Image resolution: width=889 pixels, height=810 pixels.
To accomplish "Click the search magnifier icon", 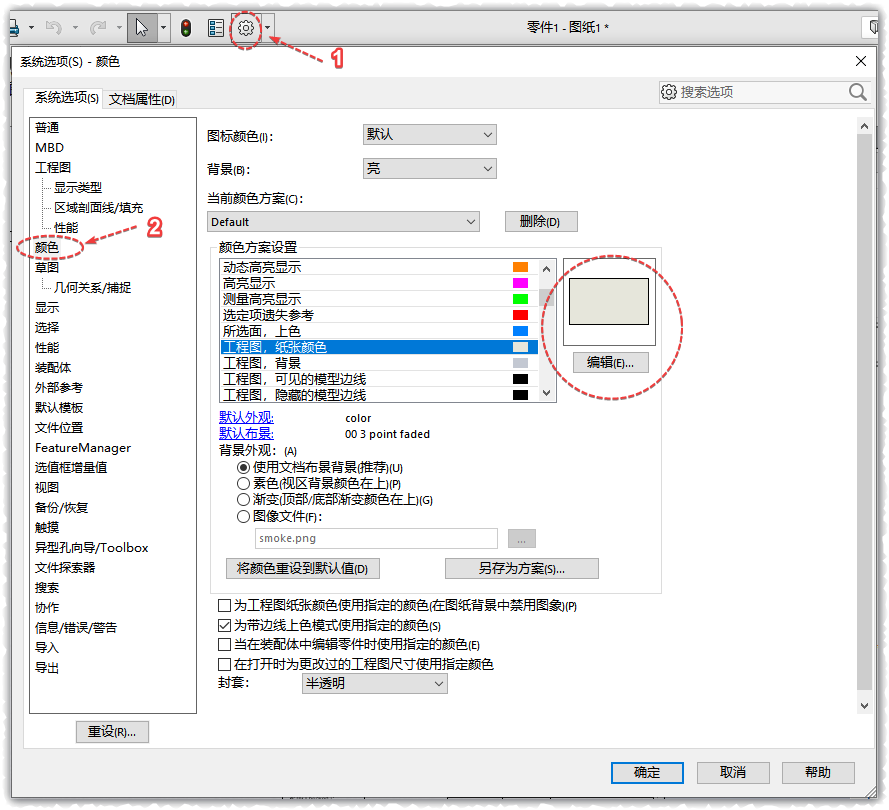I will [858, 92].
